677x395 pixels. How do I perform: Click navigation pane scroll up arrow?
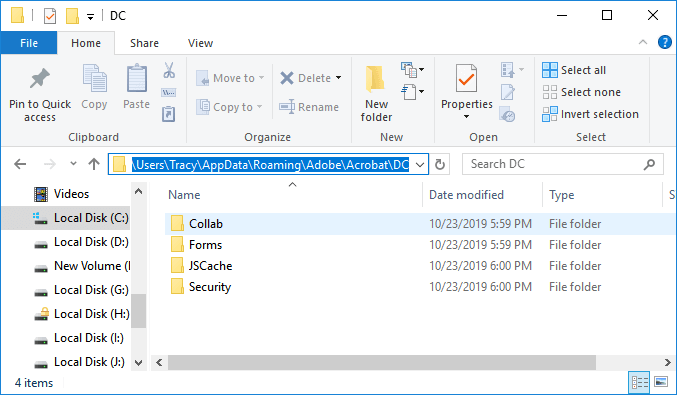pos(138,191)
